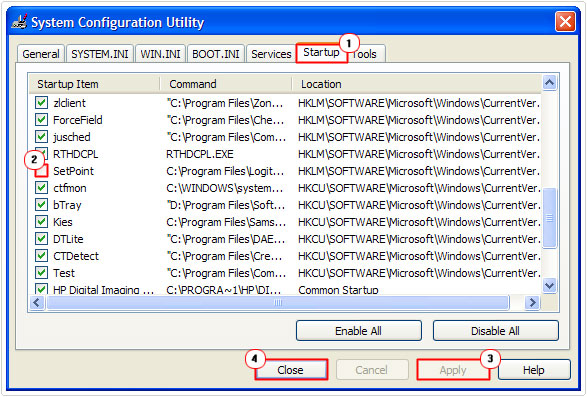Click the vertical scrollbar up arrow

point(549,83)
